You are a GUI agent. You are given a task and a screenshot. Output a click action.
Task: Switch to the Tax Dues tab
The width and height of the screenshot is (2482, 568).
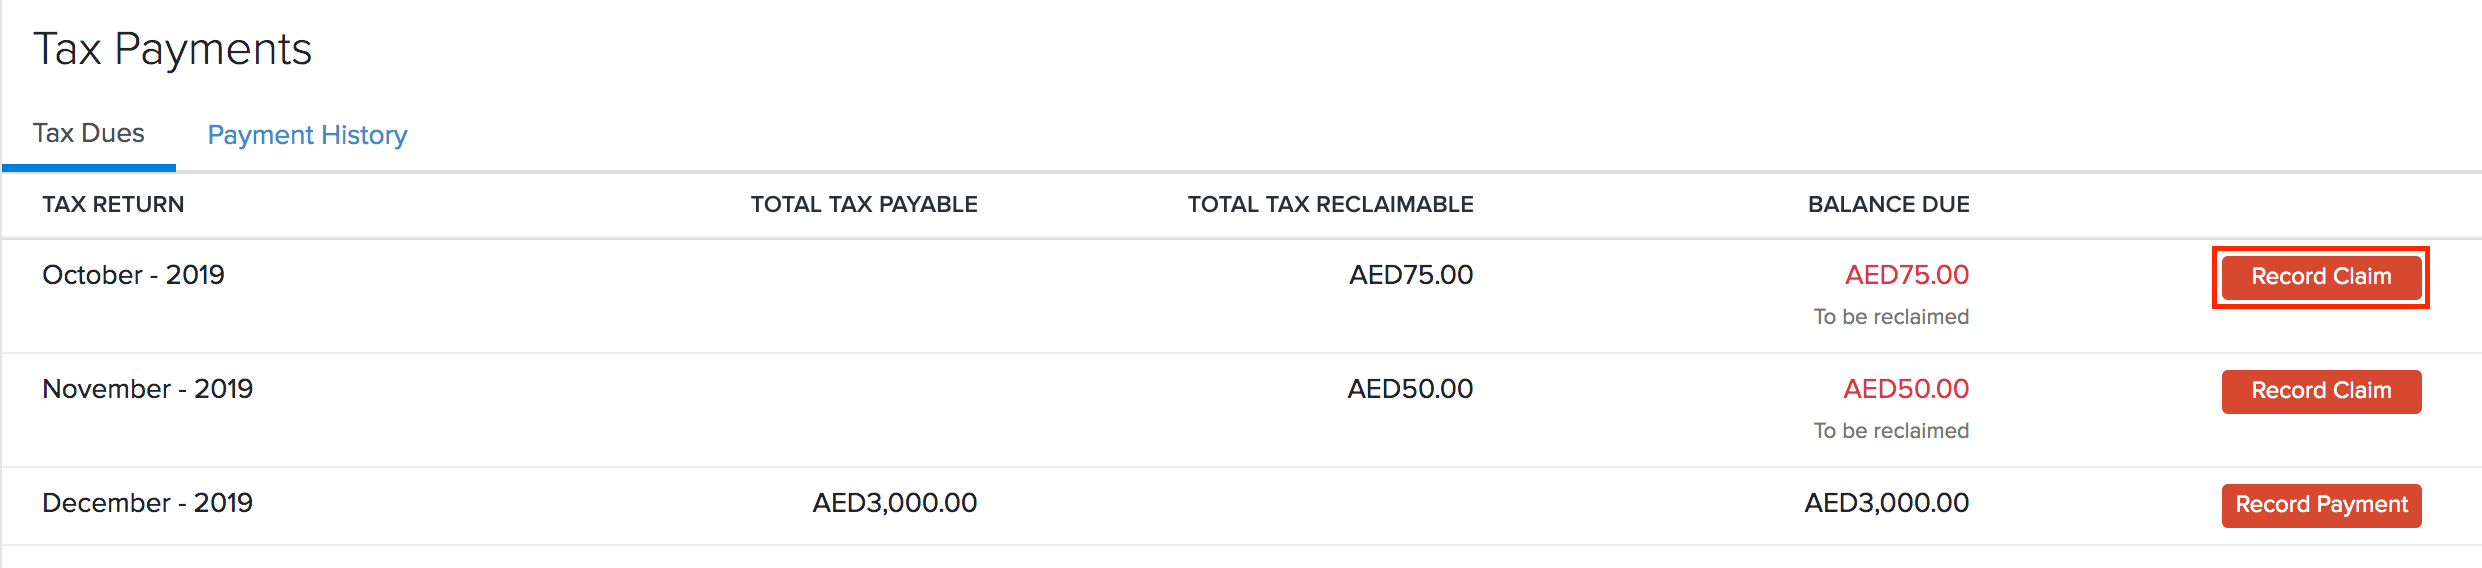pyautogui.click(x=89, y=134)
